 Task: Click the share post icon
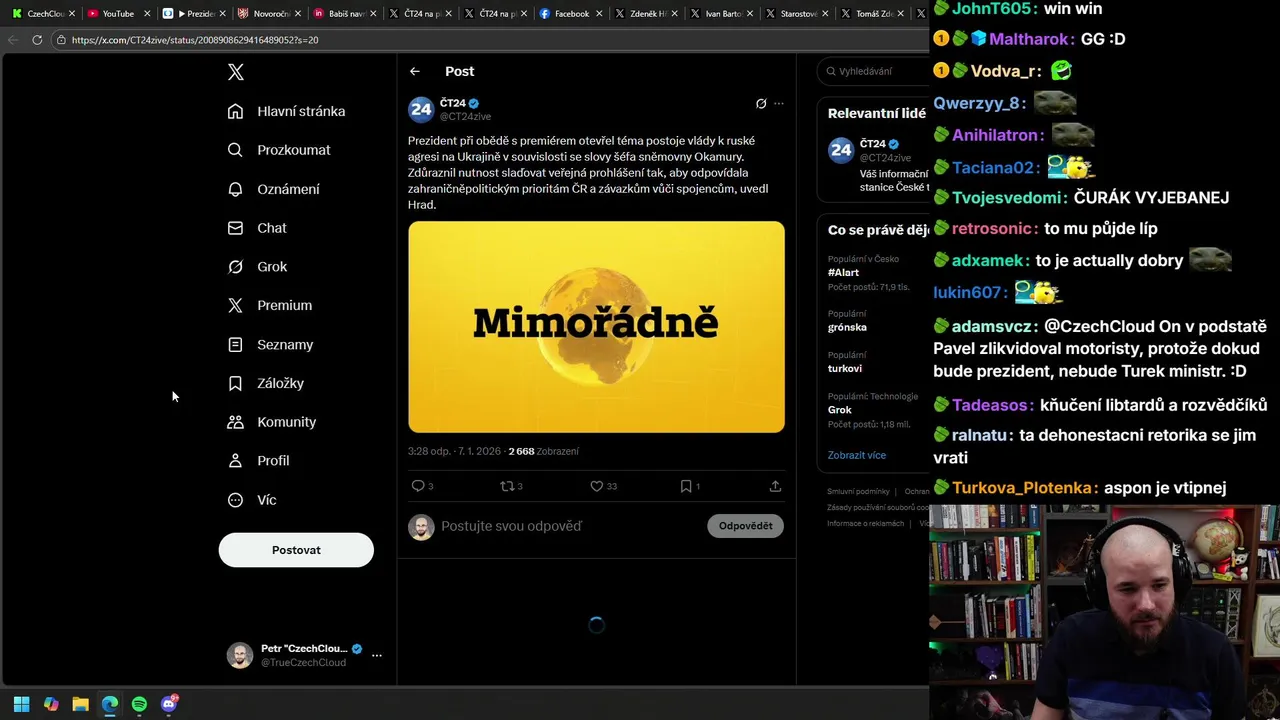(775, 486)
